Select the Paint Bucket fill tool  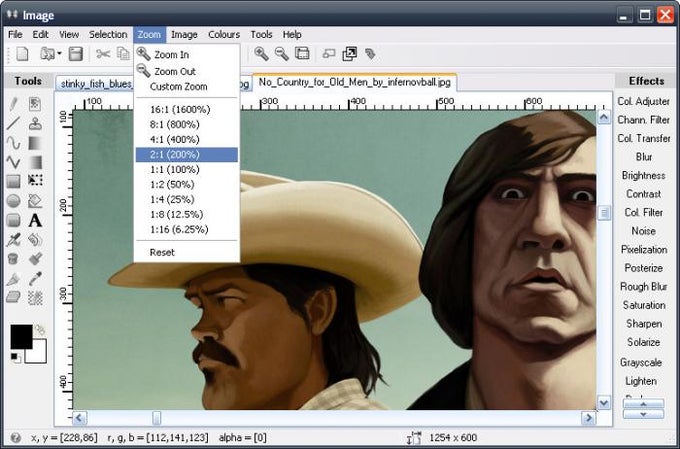13,259
